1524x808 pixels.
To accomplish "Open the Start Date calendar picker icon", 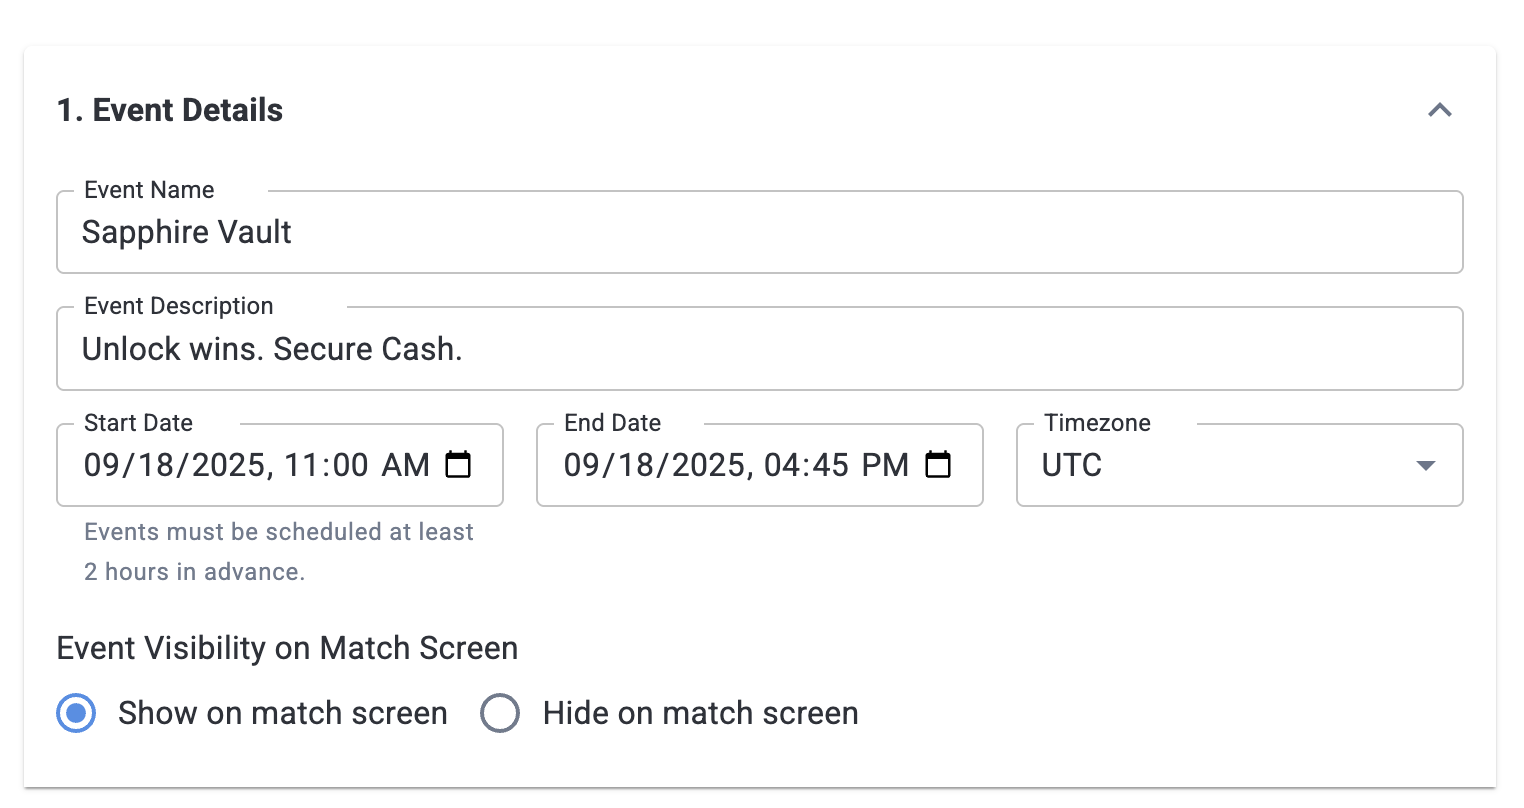I will point(458,465).
